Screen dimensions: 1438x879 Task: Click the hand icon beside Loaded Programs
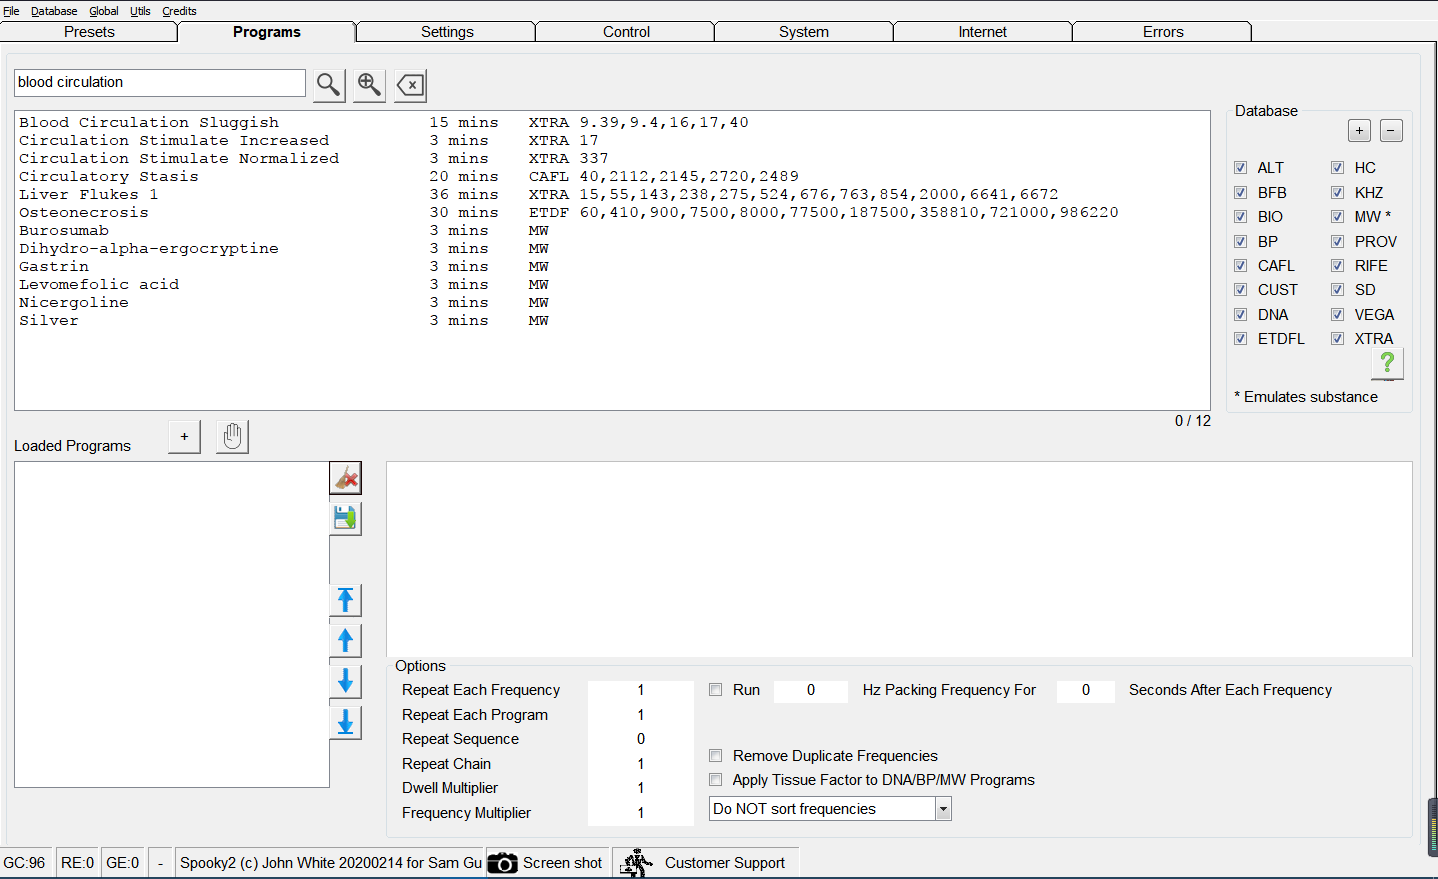click(232, 437)
